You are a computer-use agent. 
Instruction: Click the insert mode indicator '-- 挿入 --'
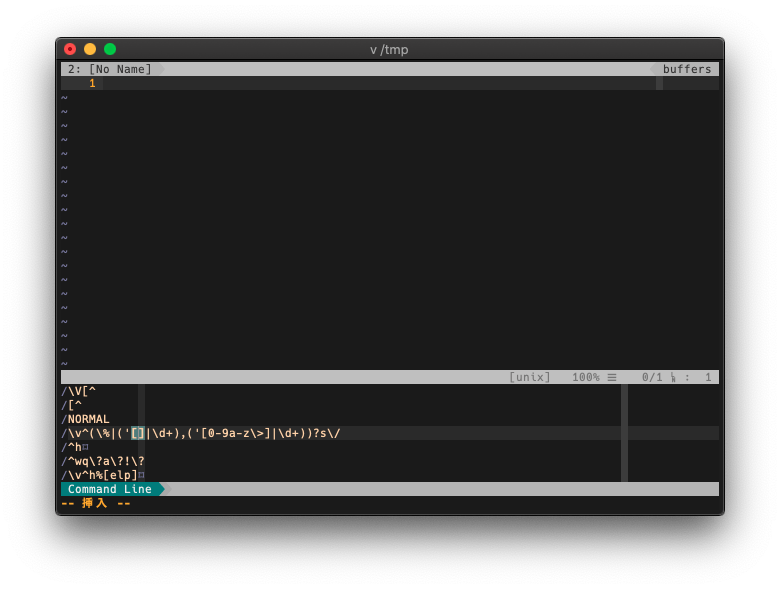(x=96, y=503)
